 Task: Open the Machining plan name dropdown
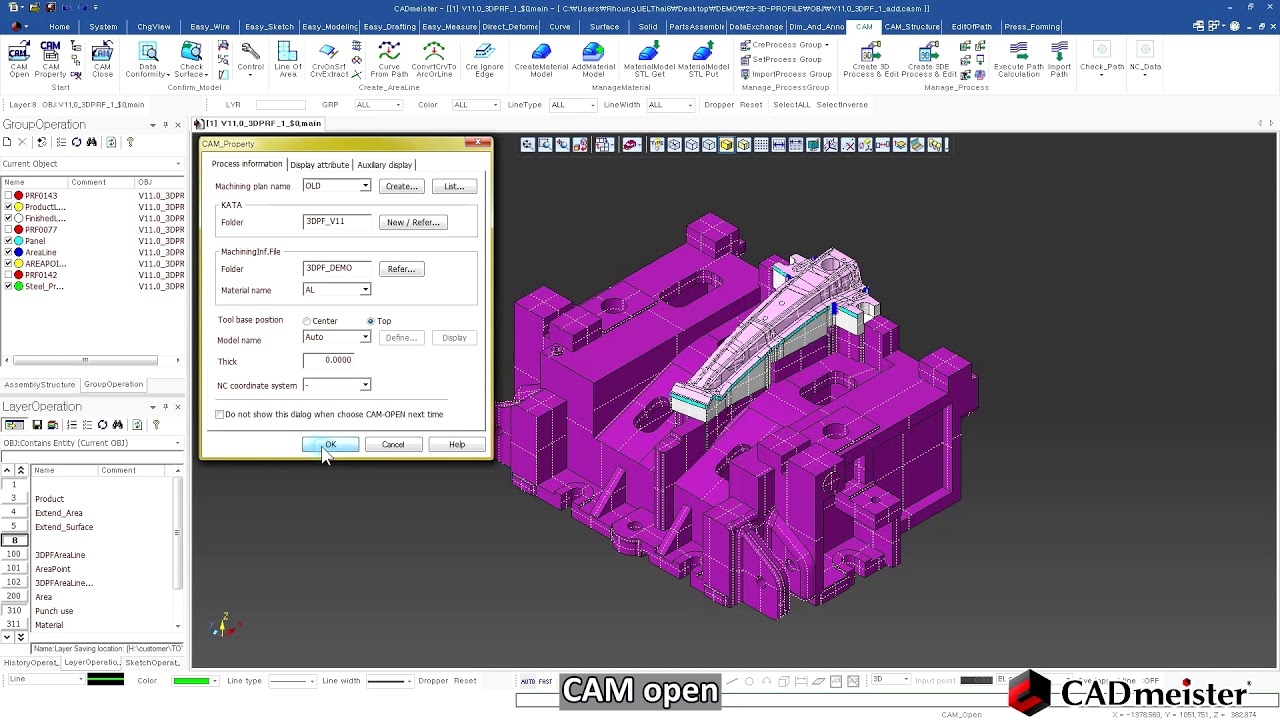pyautogui.click(x=365, y=186)
